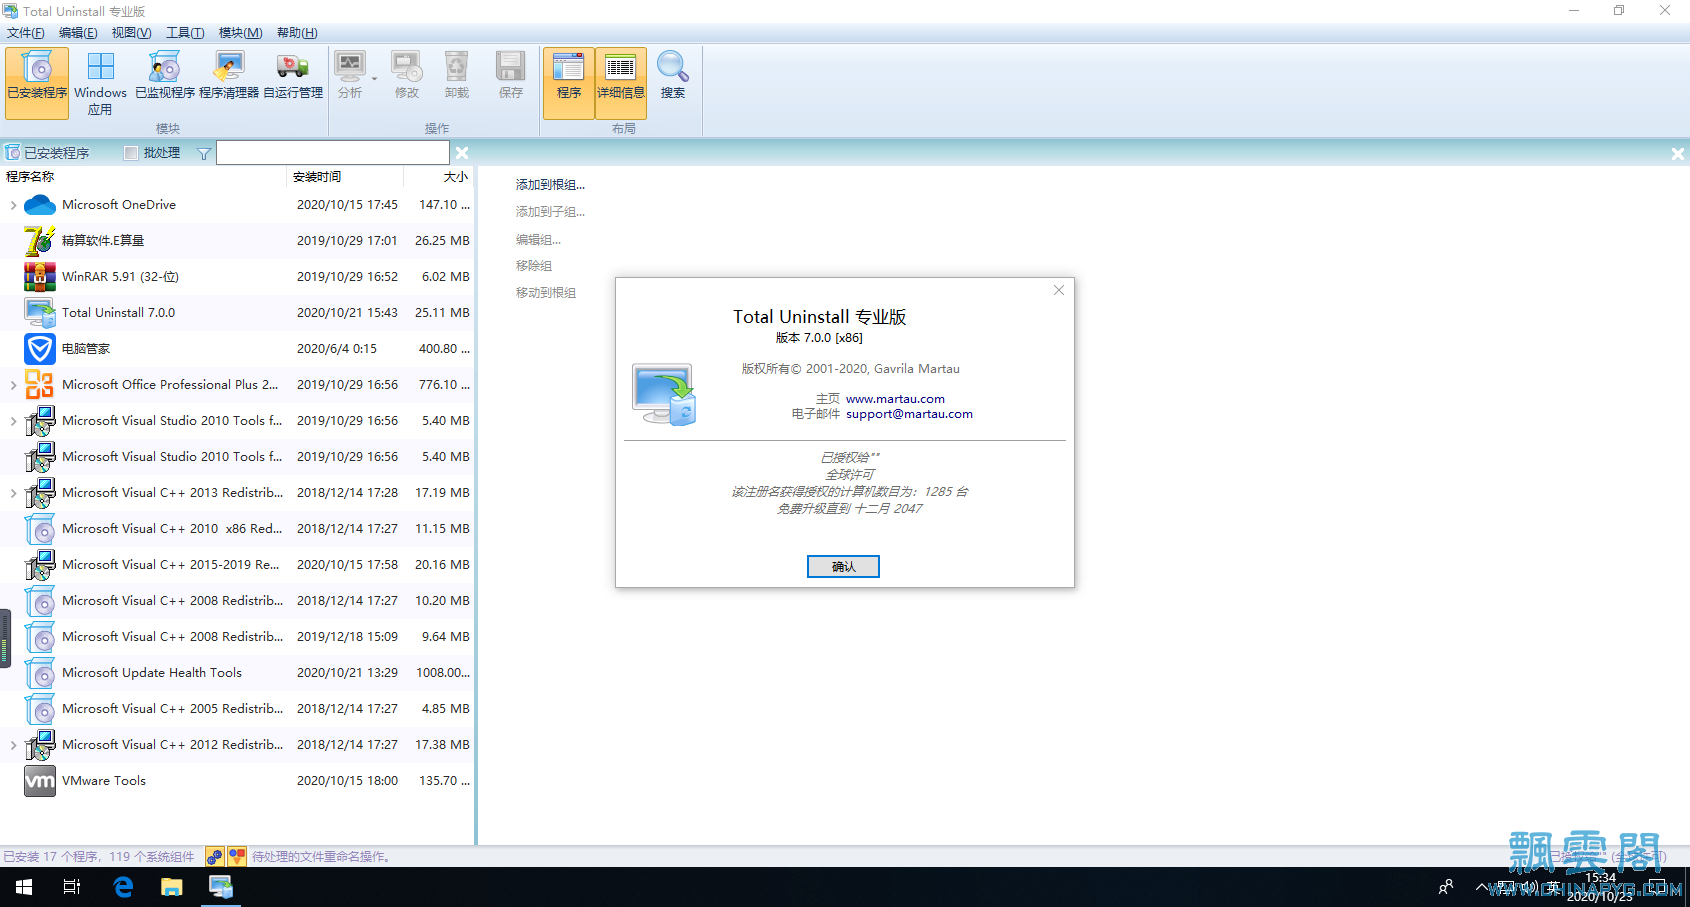The image size is (1690, 907).
Task: Click into the program filter text field
Action: tap(333, 153)
